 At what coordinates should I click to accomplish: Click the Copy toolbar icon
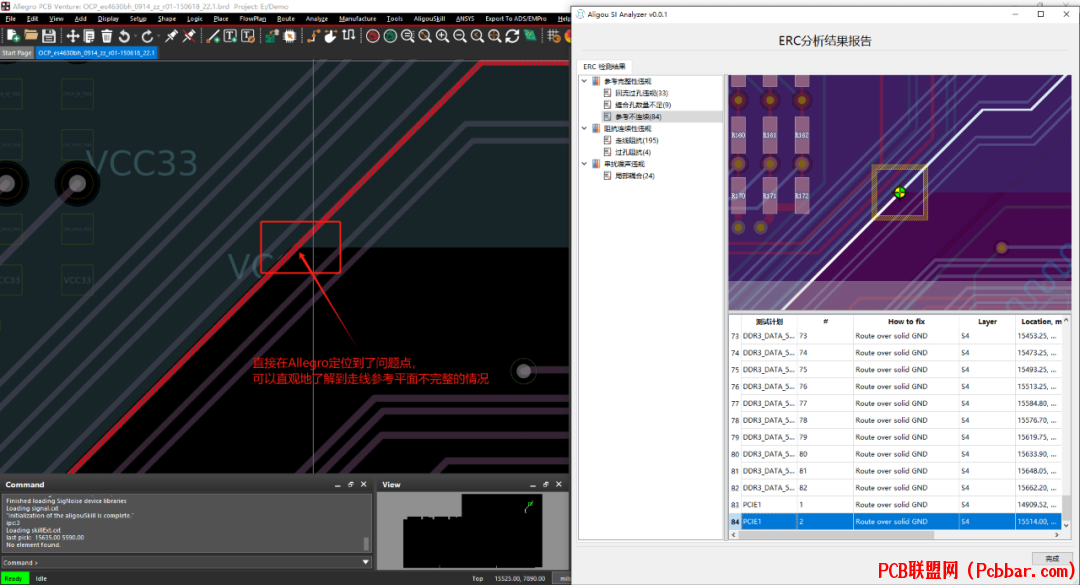pyautogui.click(x=89, y=36)
